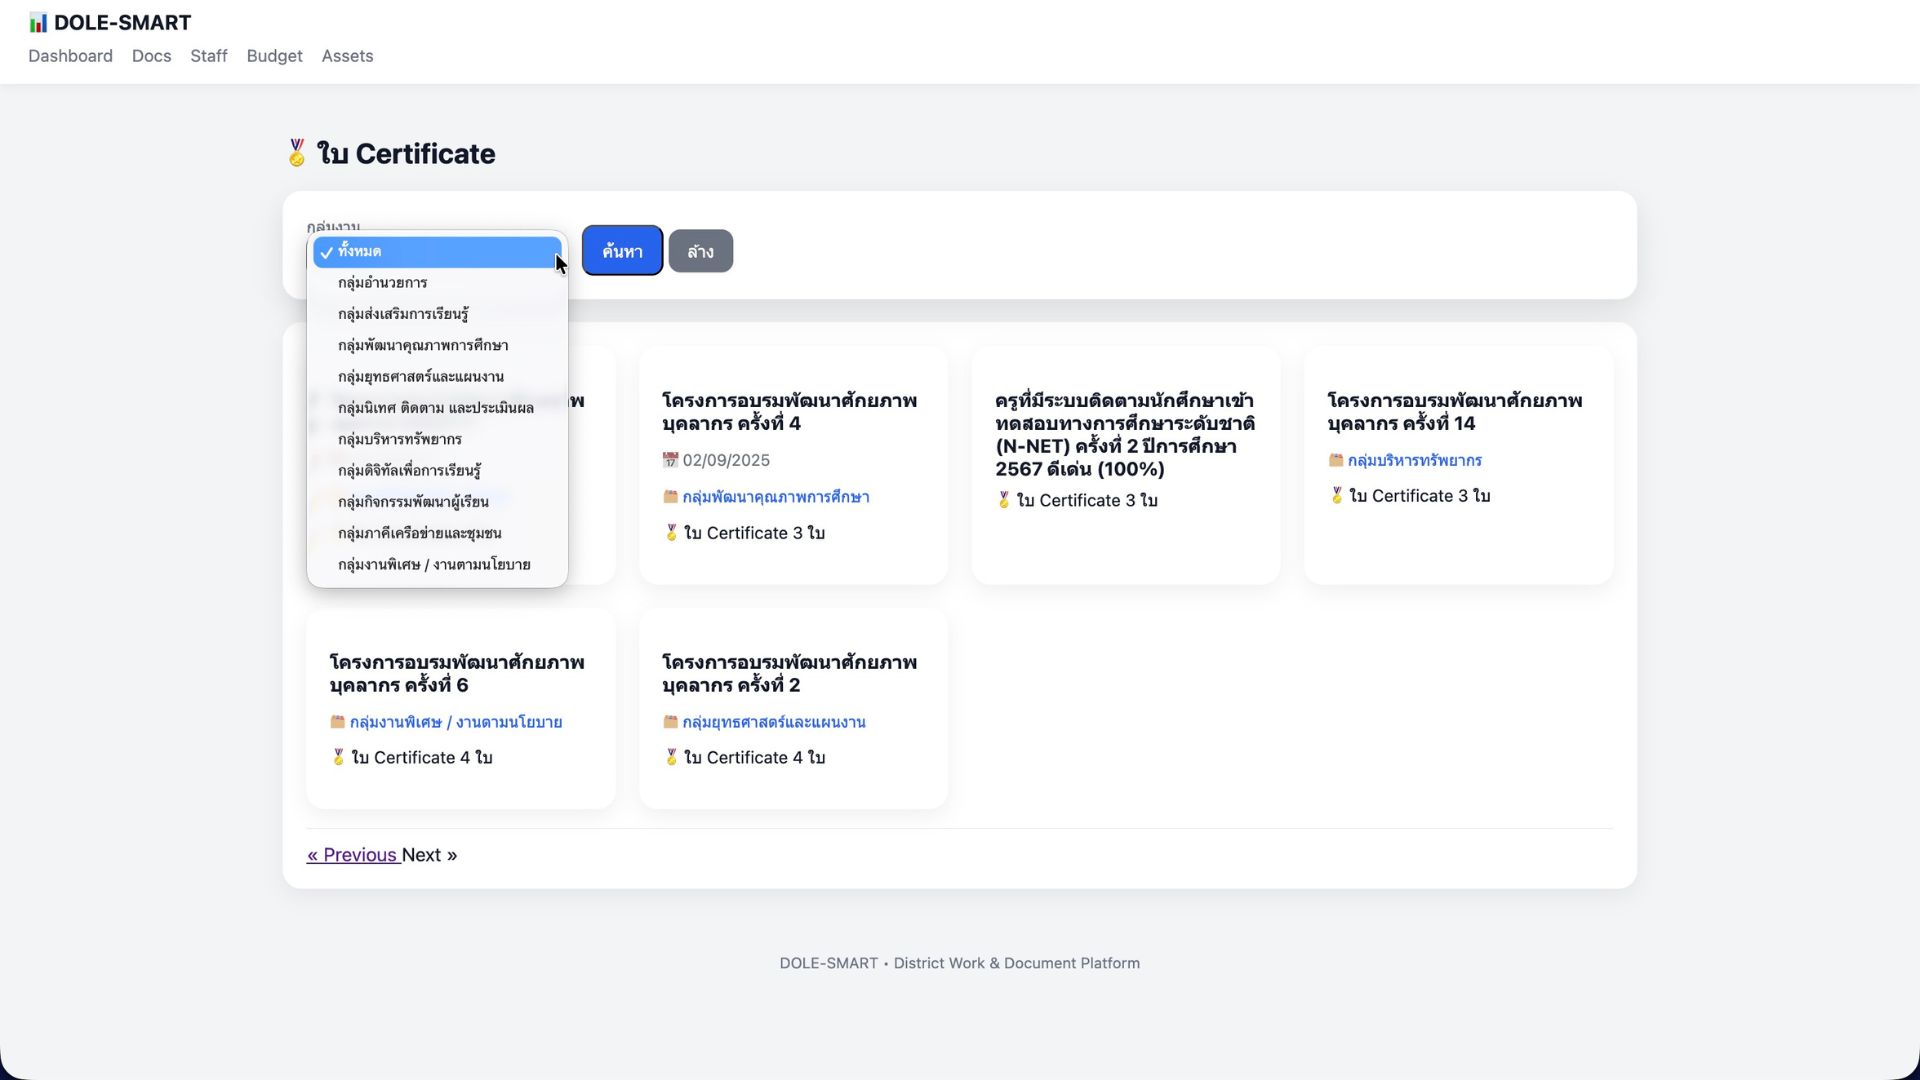Click folder icon beside กลุ่มพัฒนาคุณภาพการศึกษา

click(x=670, y=497)
